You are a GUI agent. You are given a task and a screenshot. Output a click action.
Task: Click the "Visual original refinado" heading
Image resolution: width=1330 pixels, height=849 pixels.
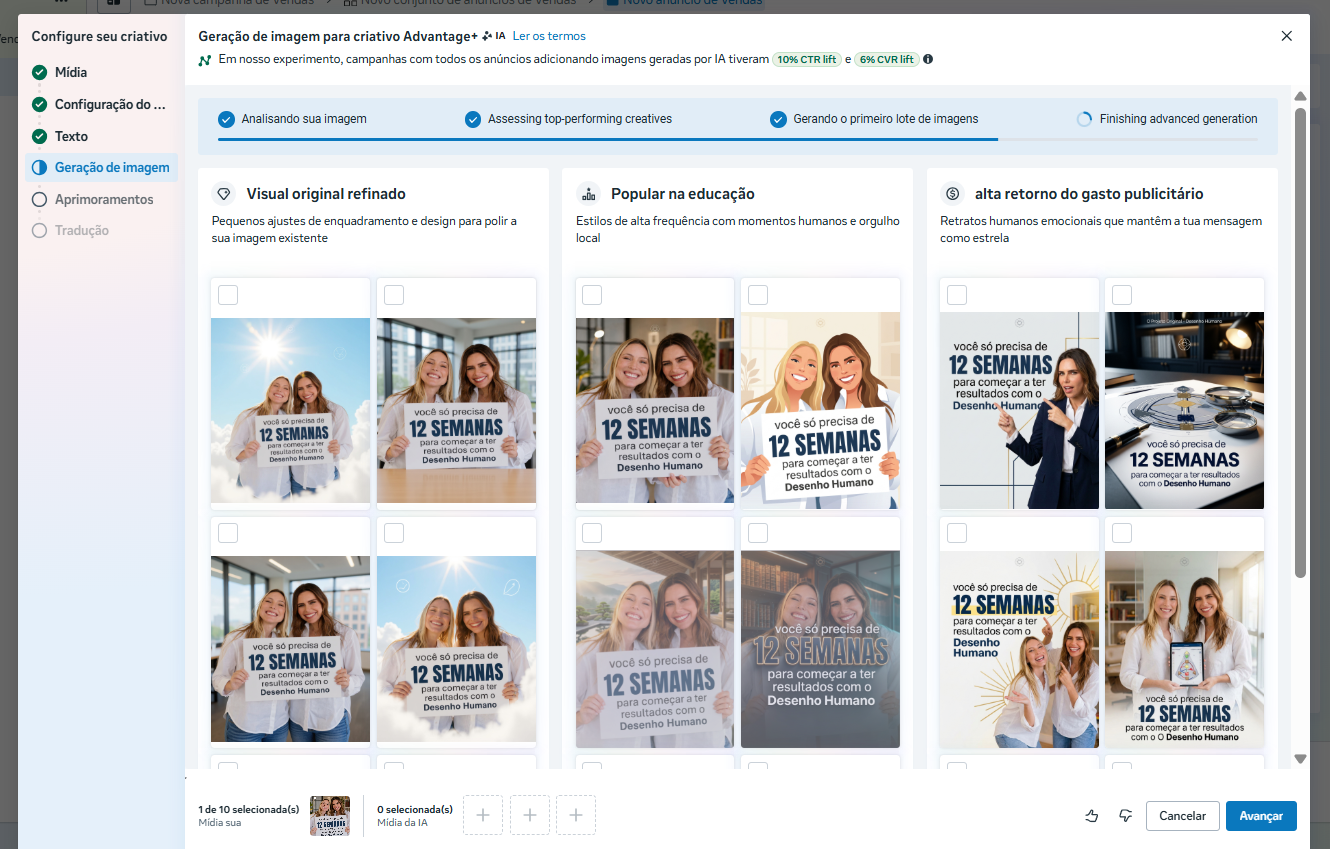[326, 194]
